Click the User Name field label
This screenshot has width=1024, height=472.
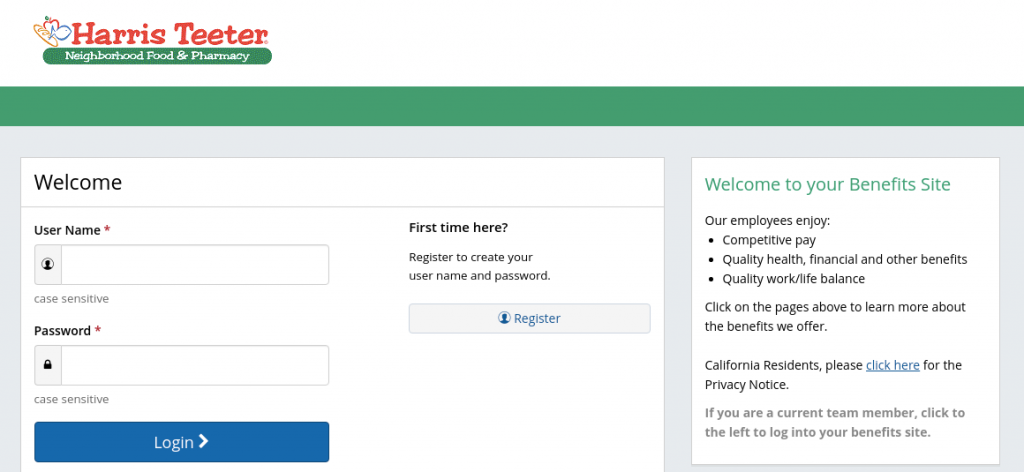(67, 230)
